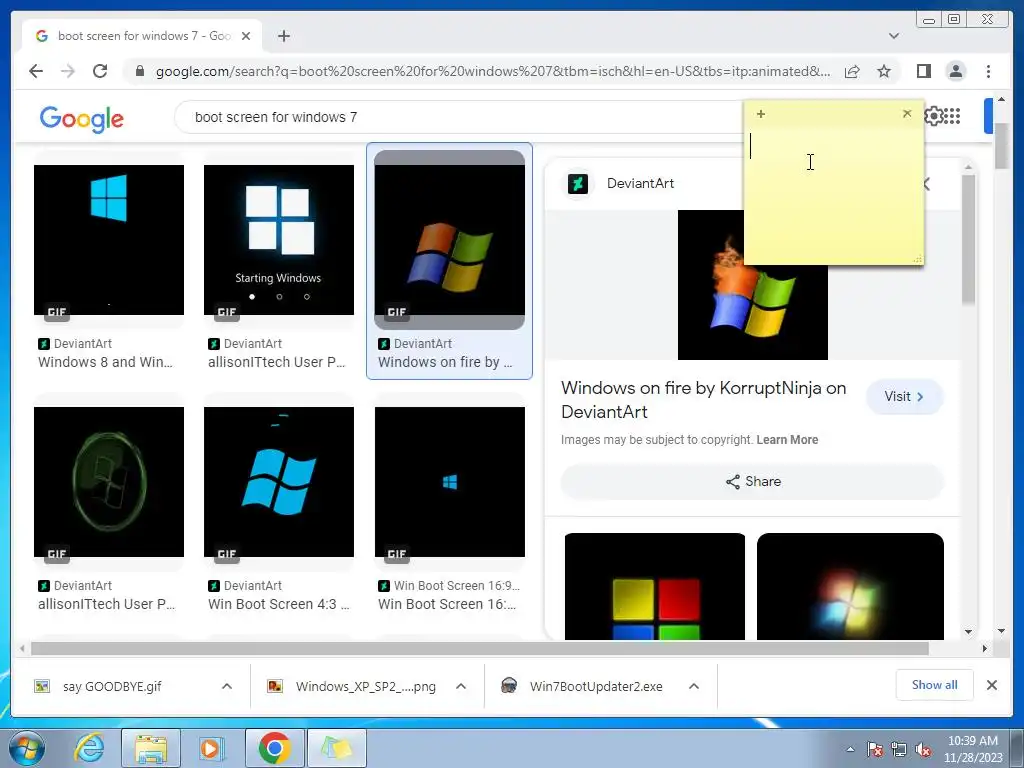Open Windows Media Player from taskbar
Image resolution: width=1024 pixels, height=768 pixels.
click(212, 748)
